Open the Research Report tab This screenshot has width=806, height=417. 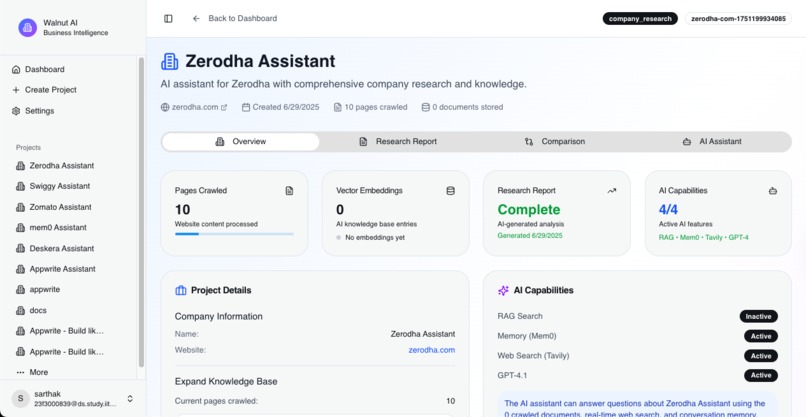point(398,142)
